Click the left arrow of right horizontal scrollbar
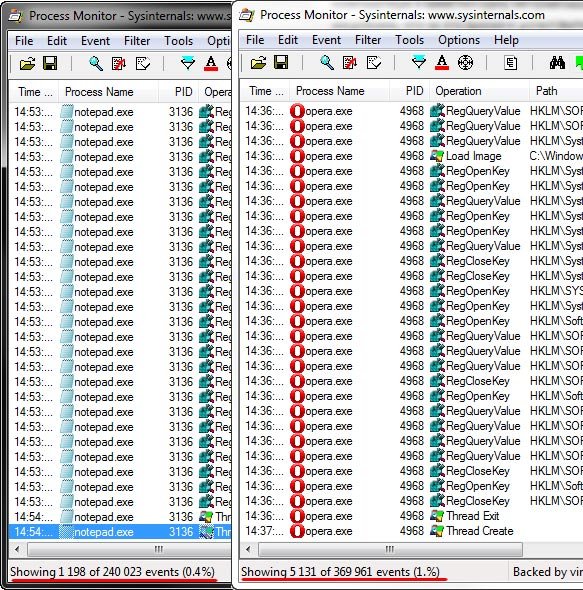 coord(248,549)
